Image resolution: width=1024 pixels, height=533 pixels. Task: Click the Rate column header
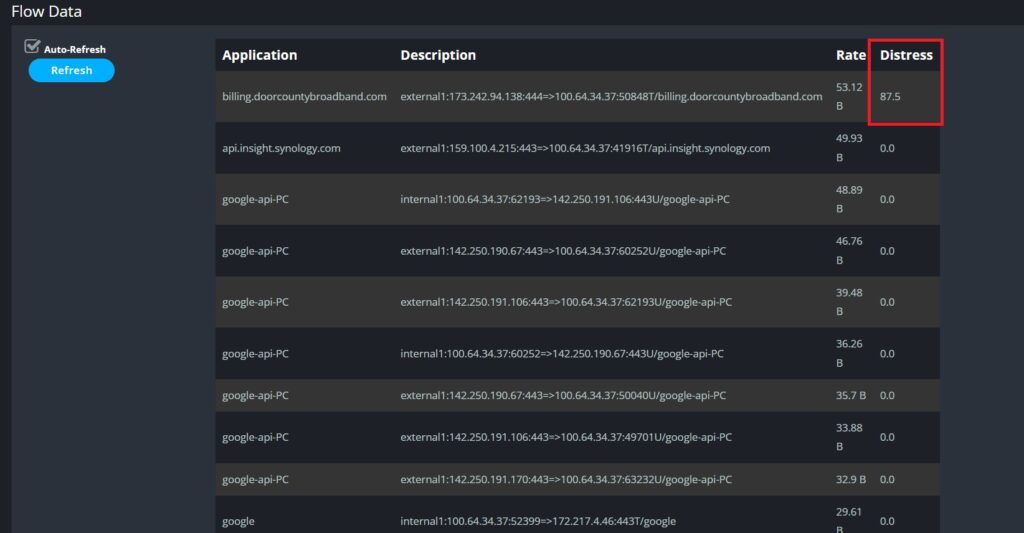(x=850, y=55)
